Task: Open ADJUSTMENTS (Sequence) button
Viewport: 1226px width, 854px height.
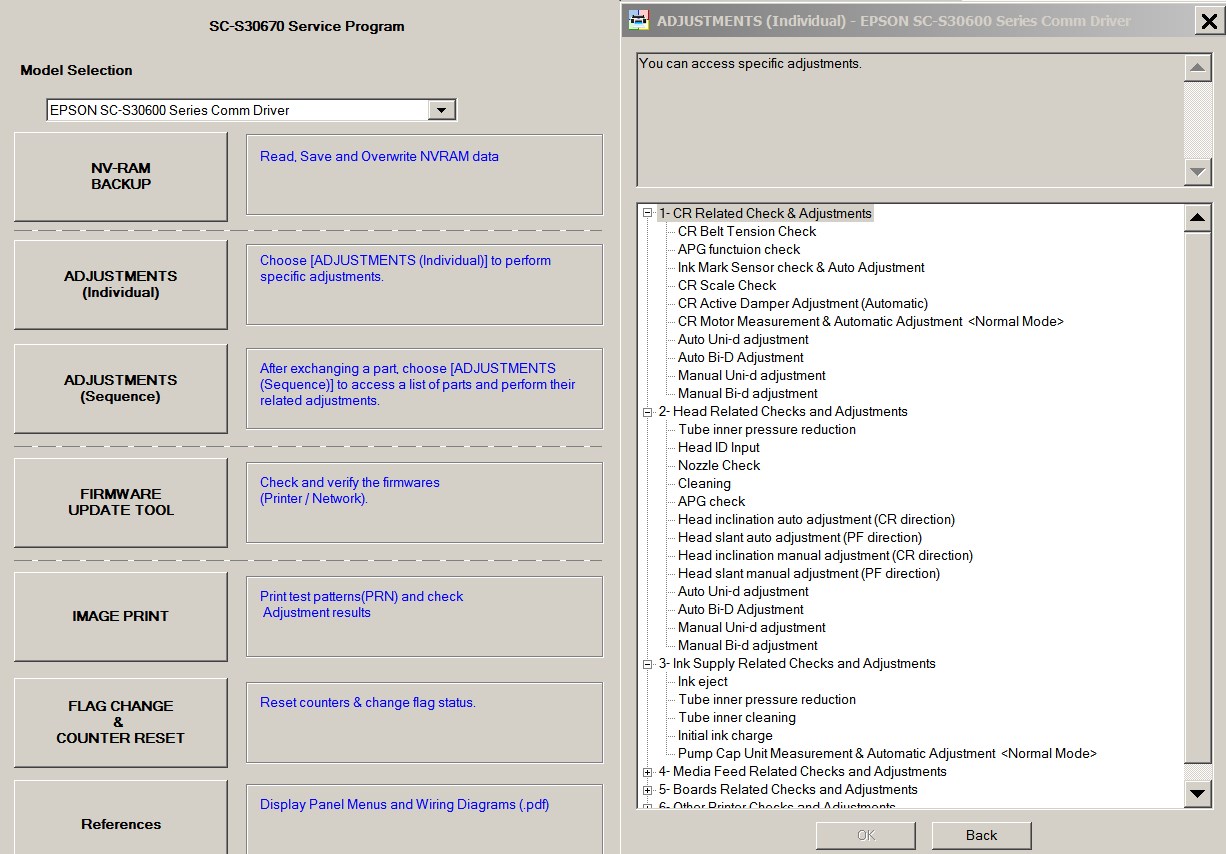Action: click(x=121, y=389)
